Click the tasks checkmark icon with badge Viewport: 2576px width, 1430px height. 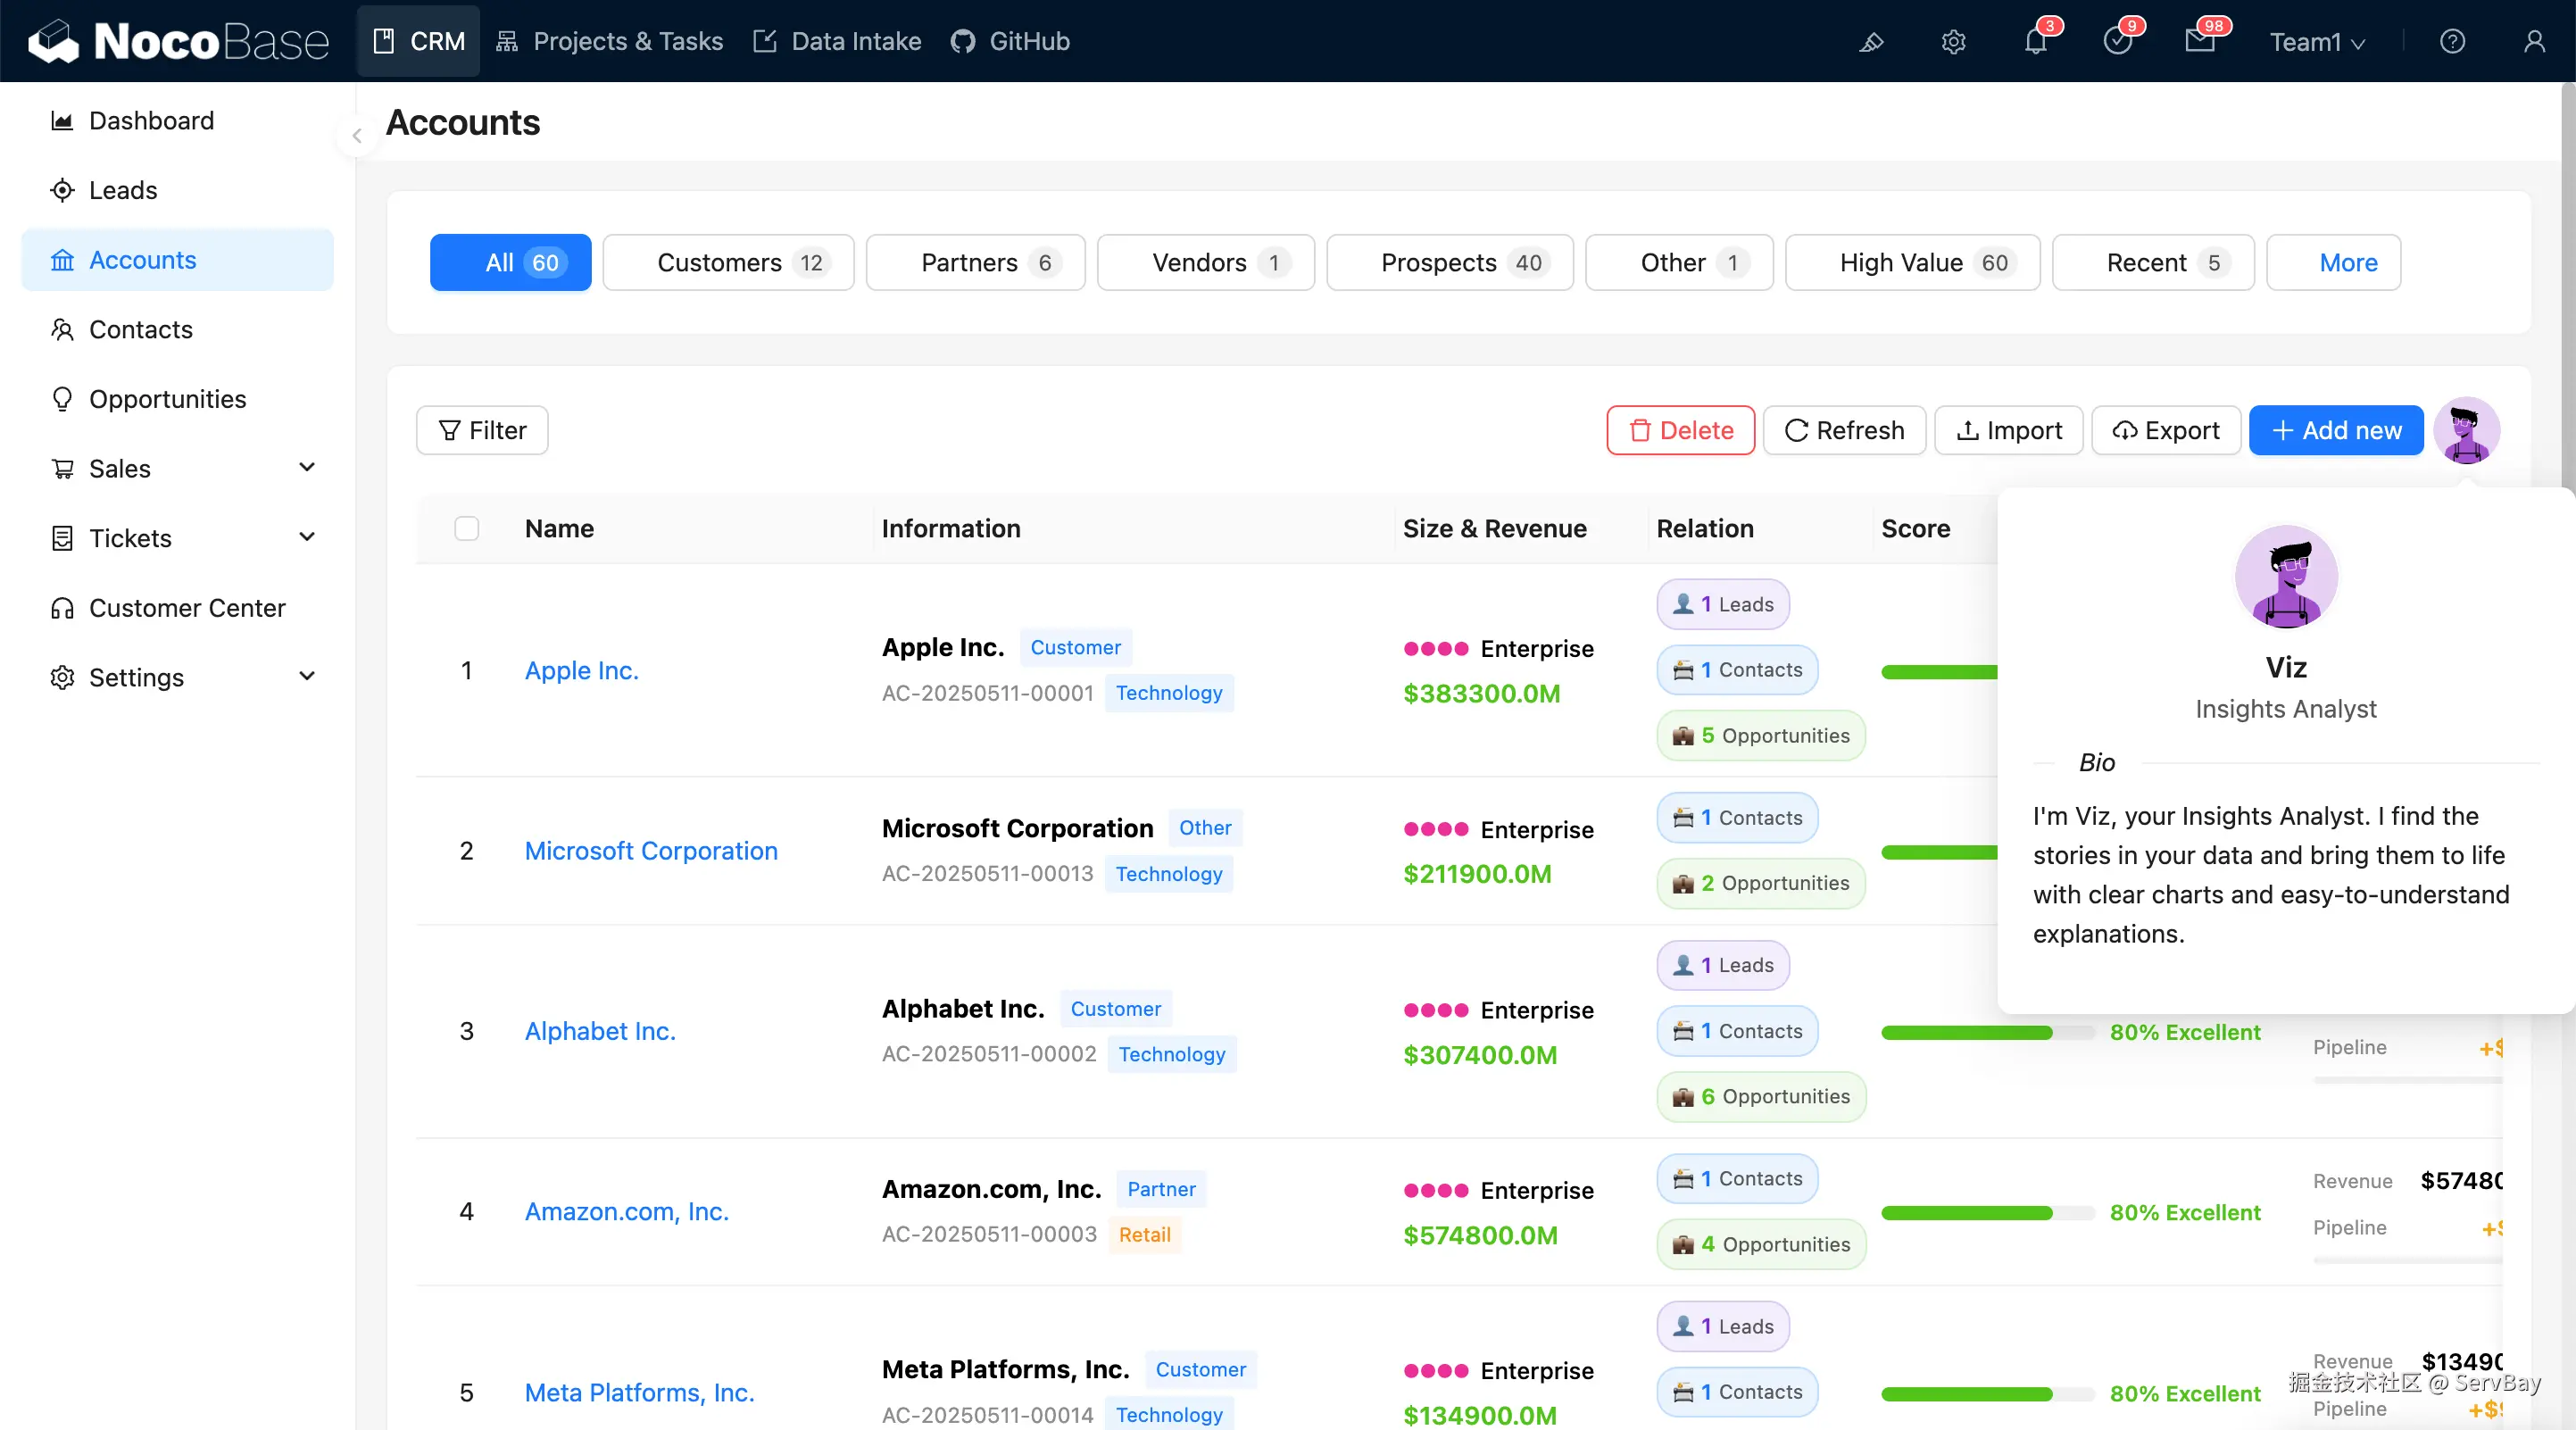coord(2117,42)
